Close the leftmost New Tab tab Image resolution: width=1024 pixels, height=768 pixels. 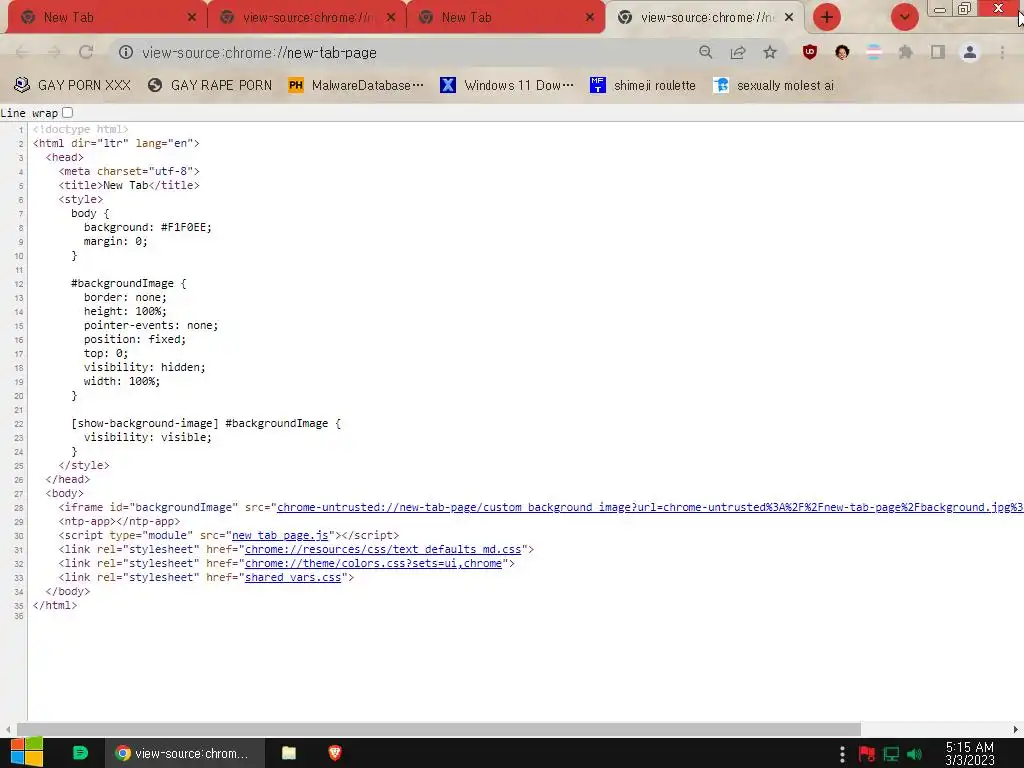[x=191, y=18]
